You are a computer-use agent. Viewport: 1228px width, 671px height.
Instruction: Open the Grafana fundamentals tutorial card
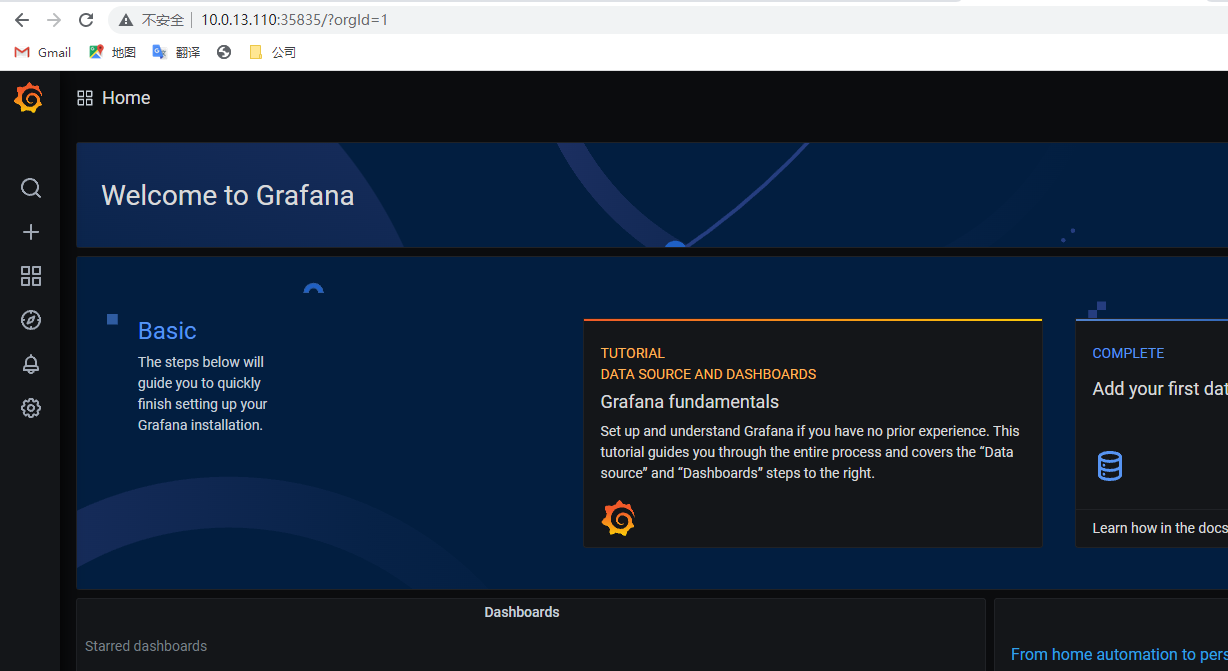[812, 433]
